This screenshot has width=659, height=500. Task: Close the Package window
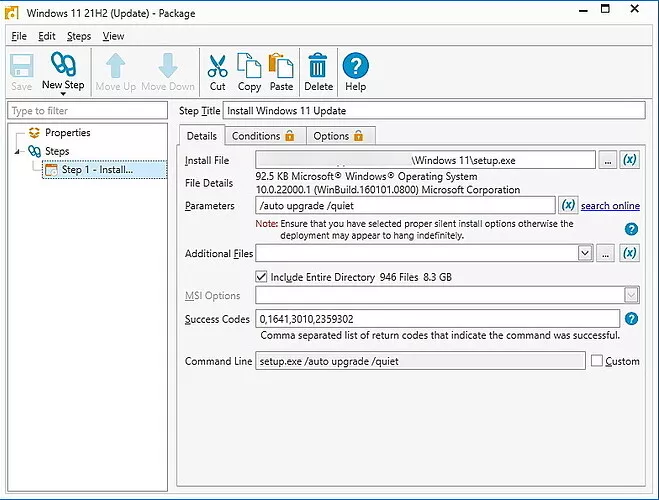(635, 9)
